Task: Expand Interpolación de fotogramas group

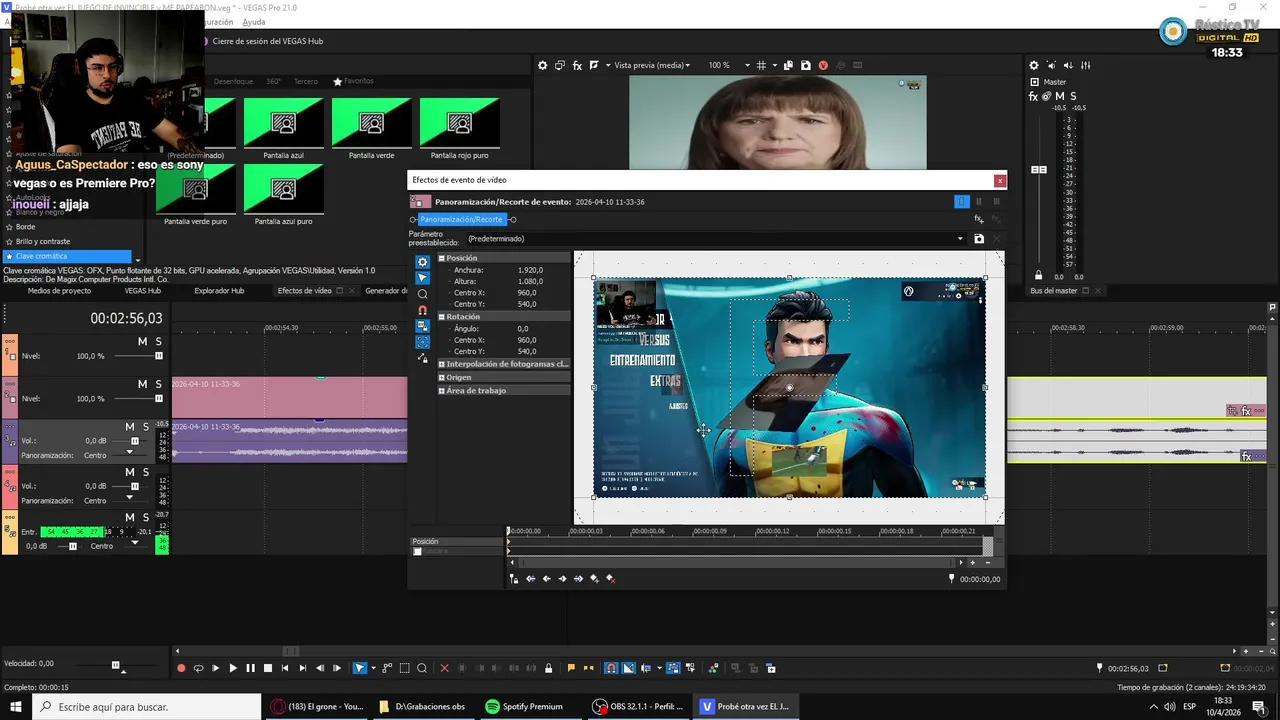Action: (442, 364)
